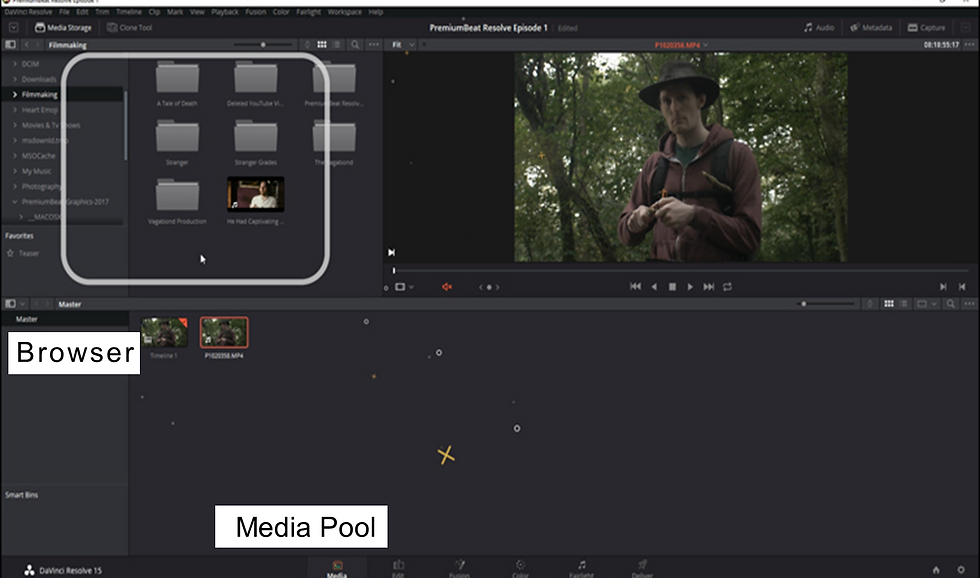Toggle the media pool bin list icon
Image resolution: width=980 pixels, height=578 pixels.
coord(10,304)
